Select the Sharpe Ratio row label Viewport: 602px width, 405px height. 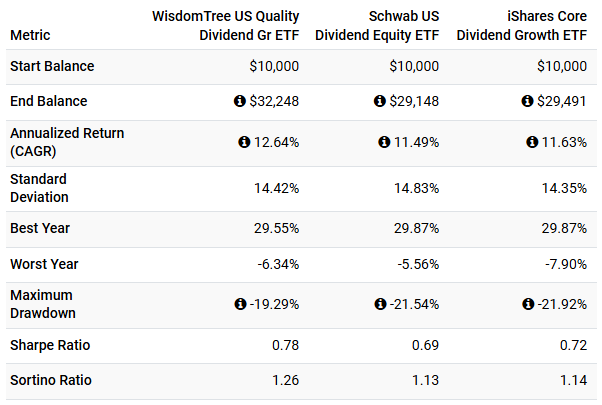coord(50,345)
